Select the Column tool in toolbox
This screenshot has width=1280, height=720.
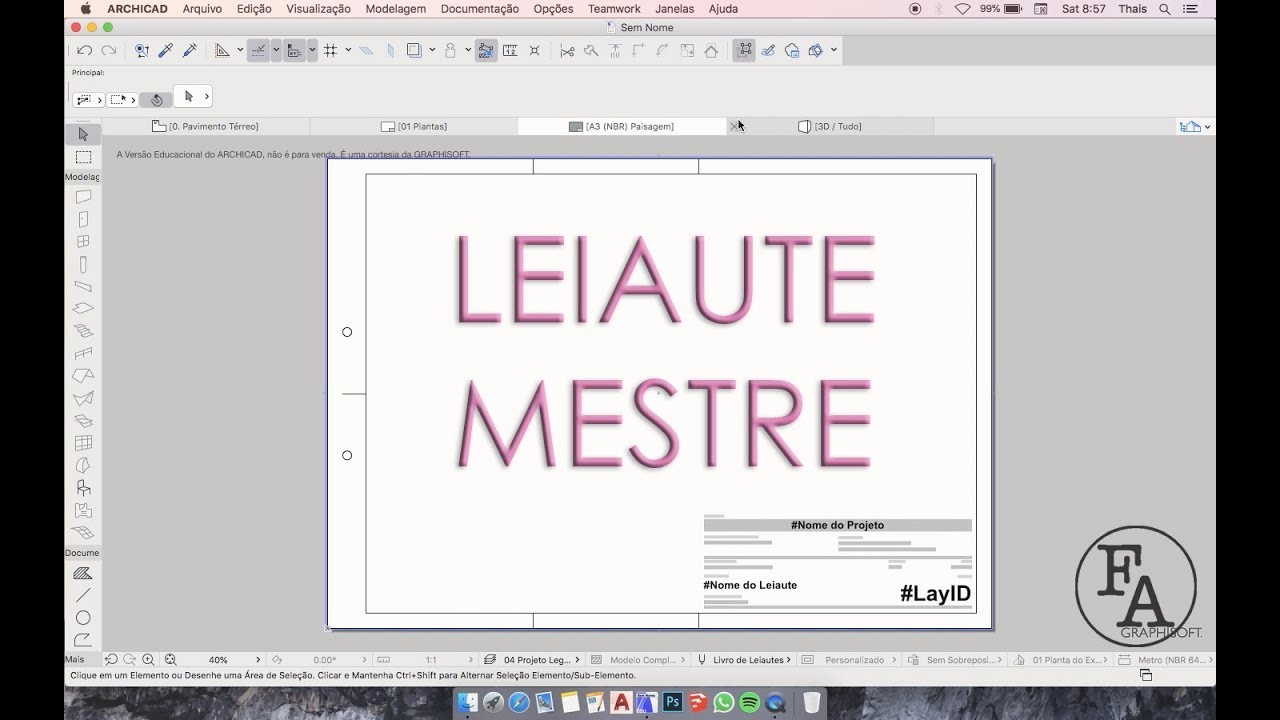(x=83, y=265)
